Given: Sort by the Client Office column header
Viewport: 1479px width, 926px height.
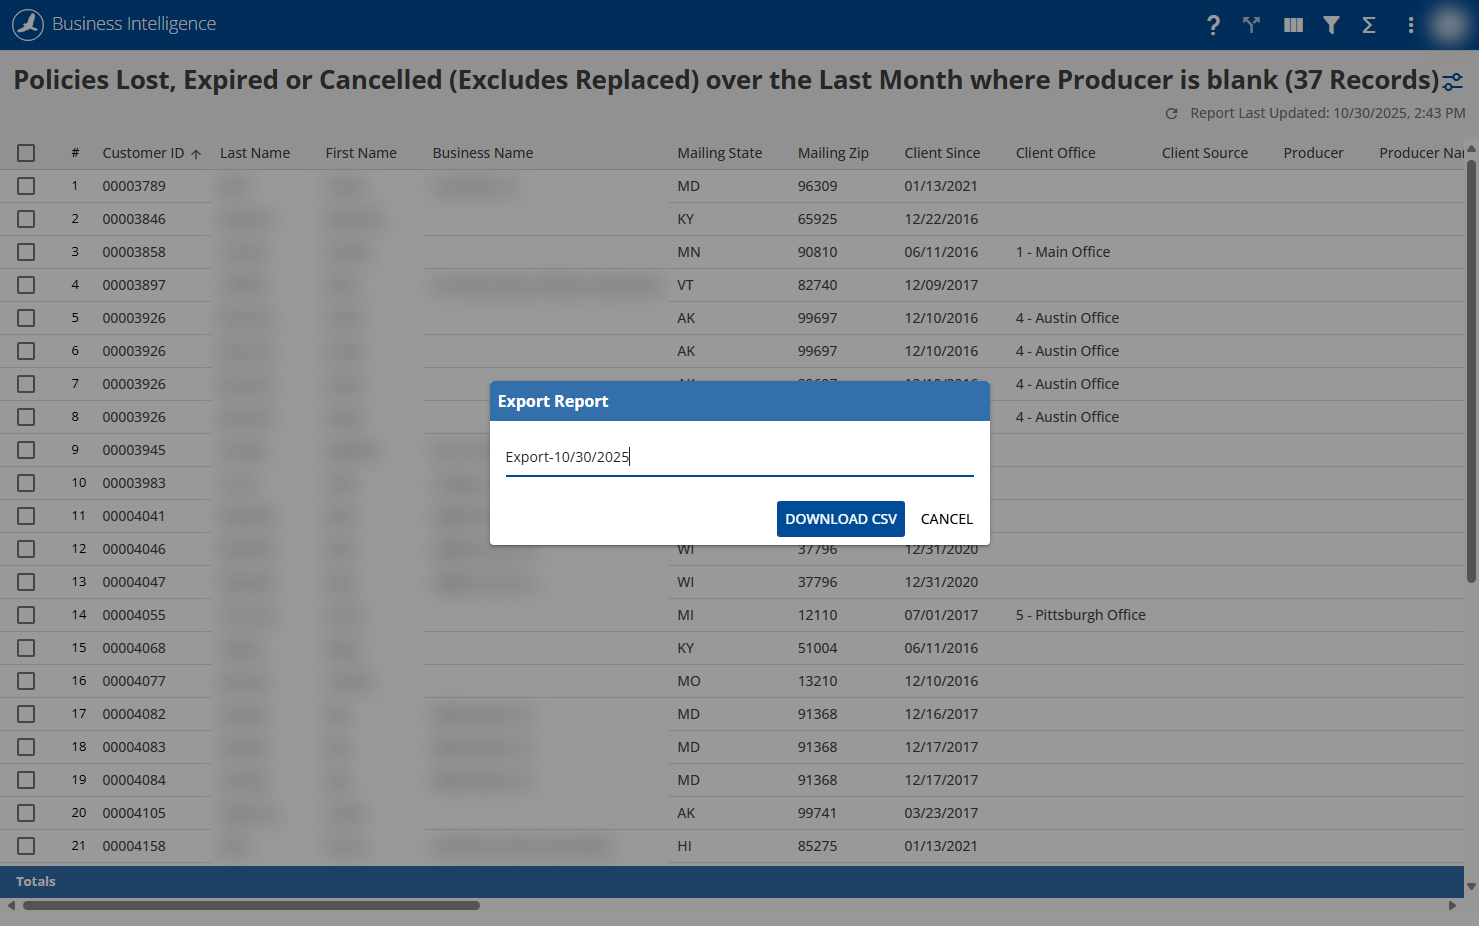Looking at the screenshot, I should pyautogui.click(x=1056, y=153).
